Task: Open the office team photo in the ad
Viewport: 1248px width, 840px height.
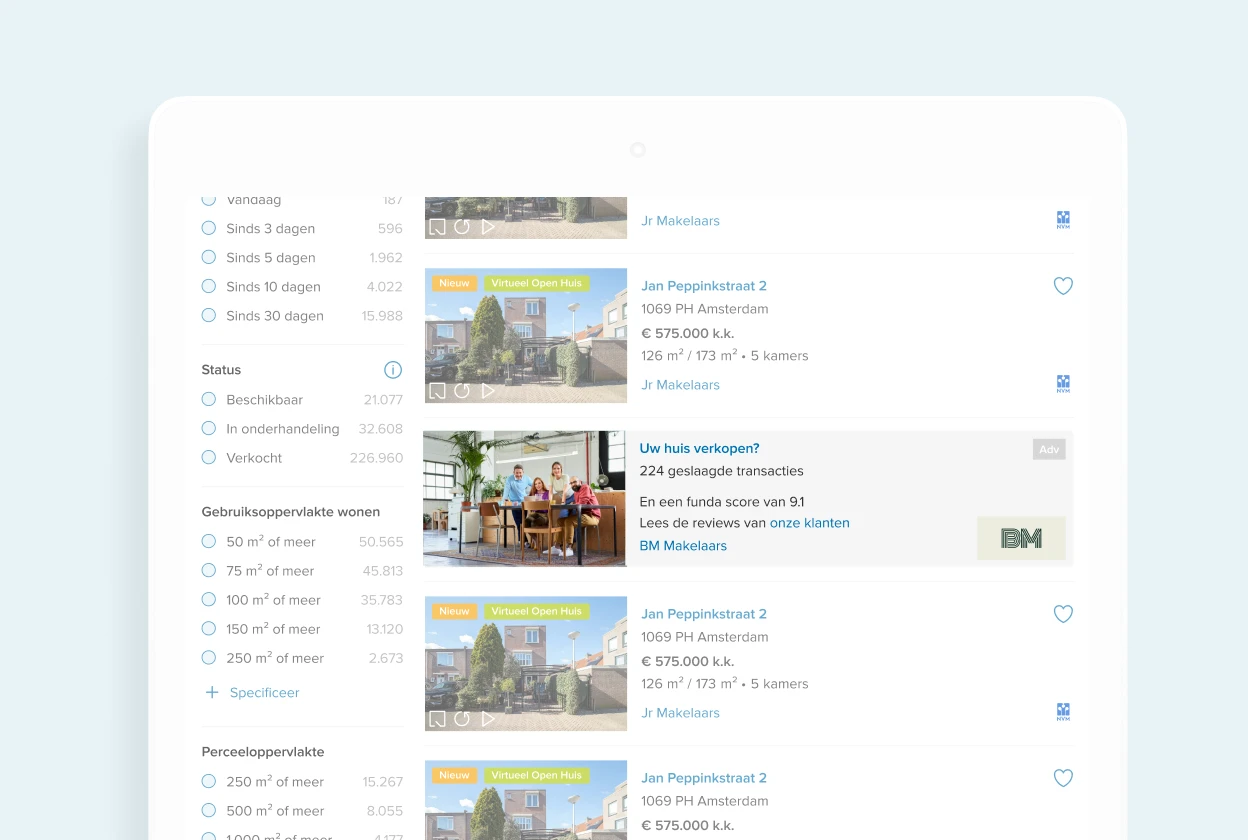Action: coord(525,498)
